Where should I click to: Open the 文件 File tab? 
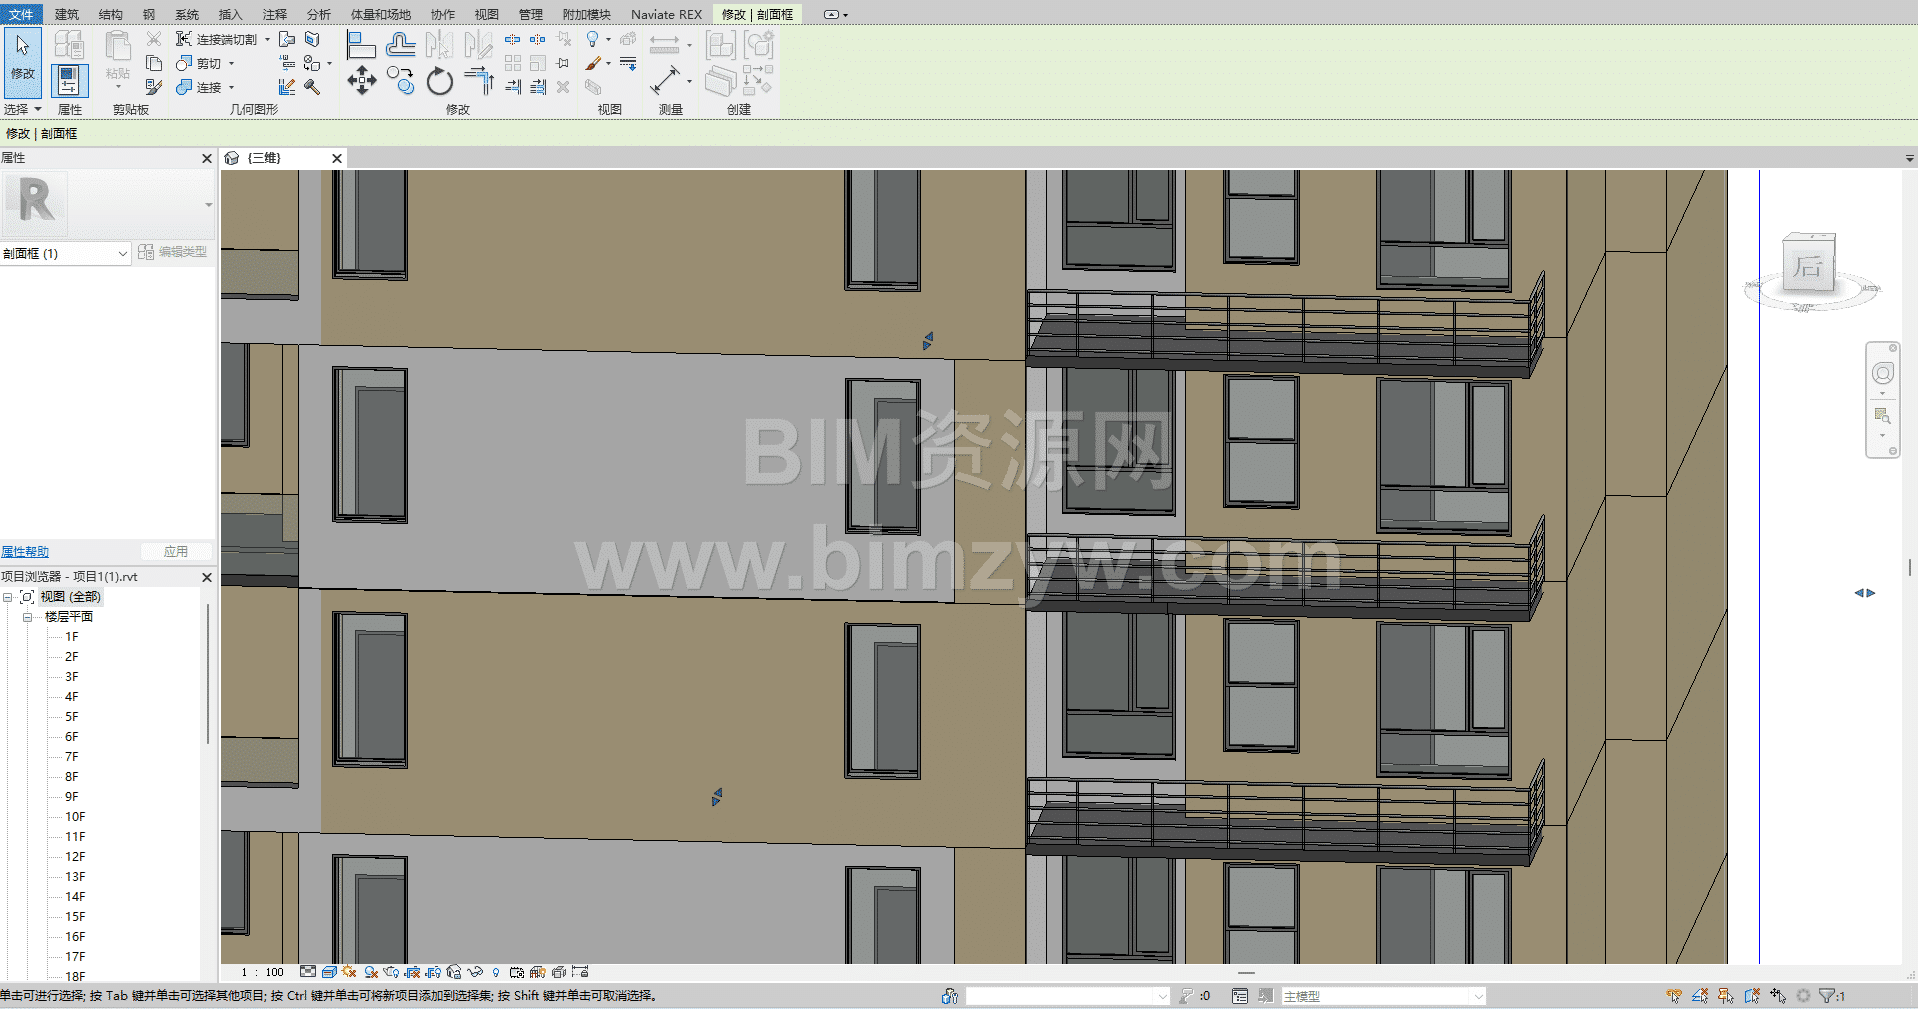[x=21, y=14]
